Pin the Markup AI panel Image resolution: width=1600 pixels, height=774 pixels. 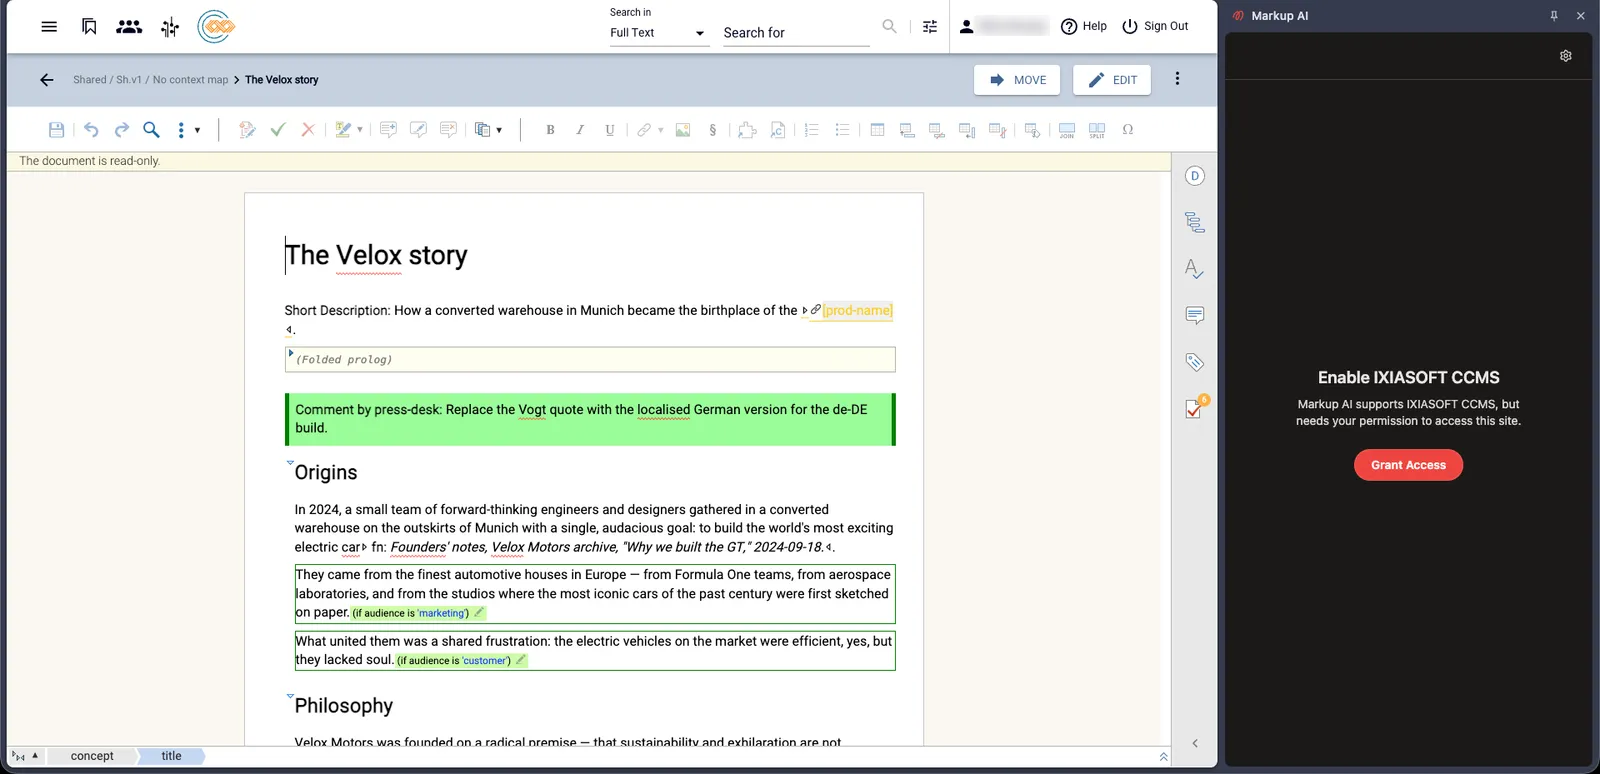click(x=1554, y=16)
